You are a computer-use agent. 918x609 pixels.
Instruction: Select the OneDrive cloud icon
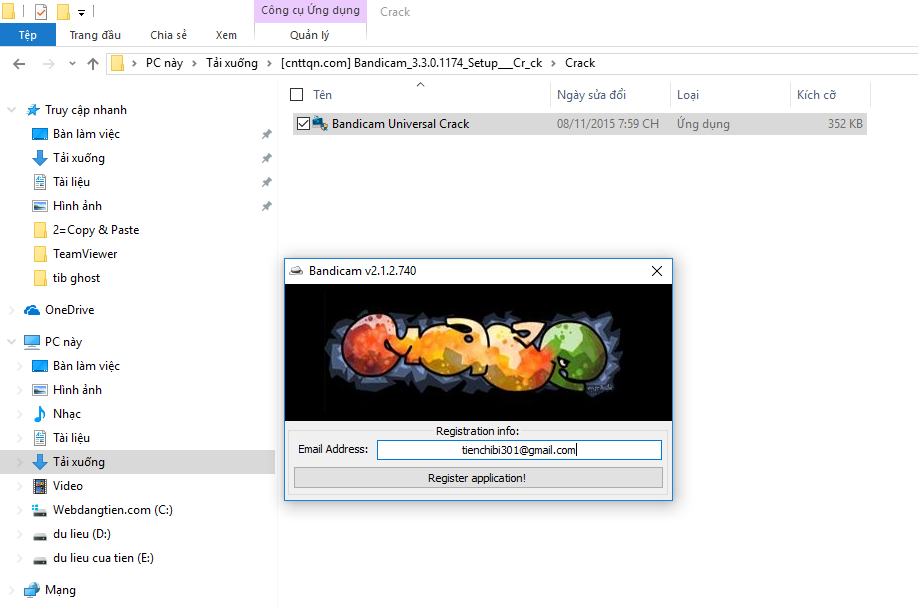pyautogui.click(x=32, y=310)
